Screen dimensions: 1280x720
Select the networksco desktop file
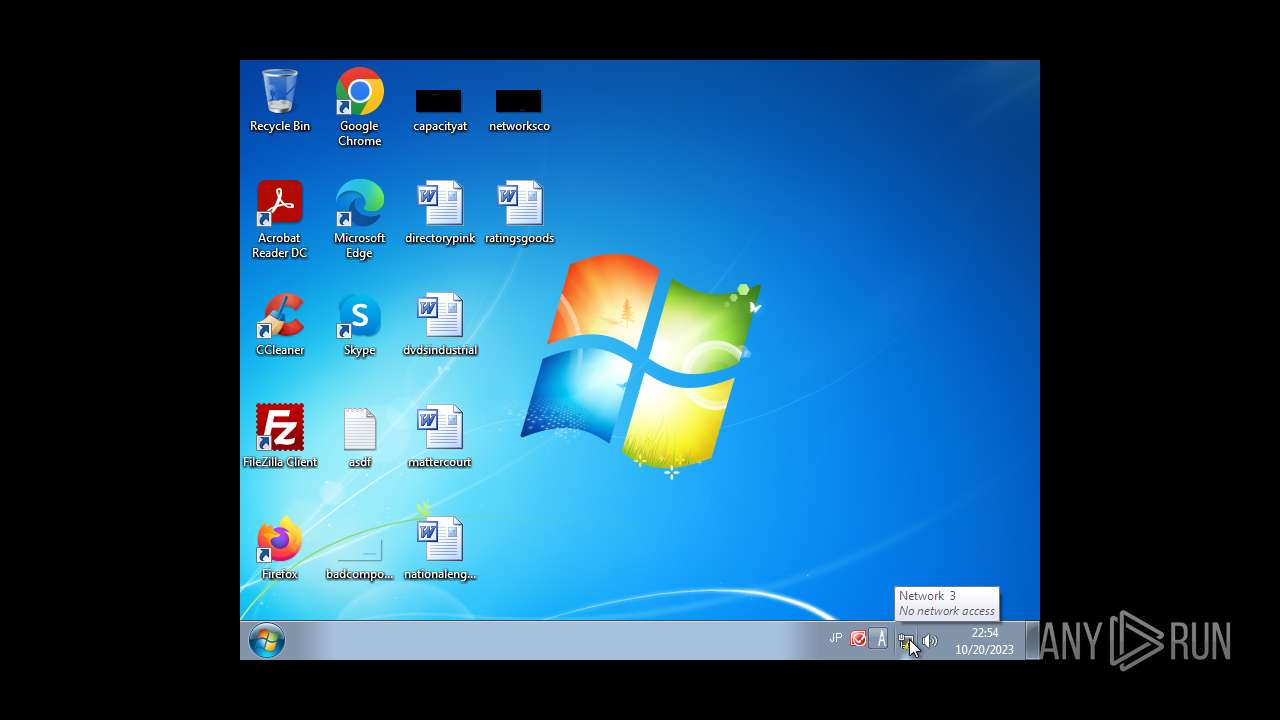tap(519, 110)
